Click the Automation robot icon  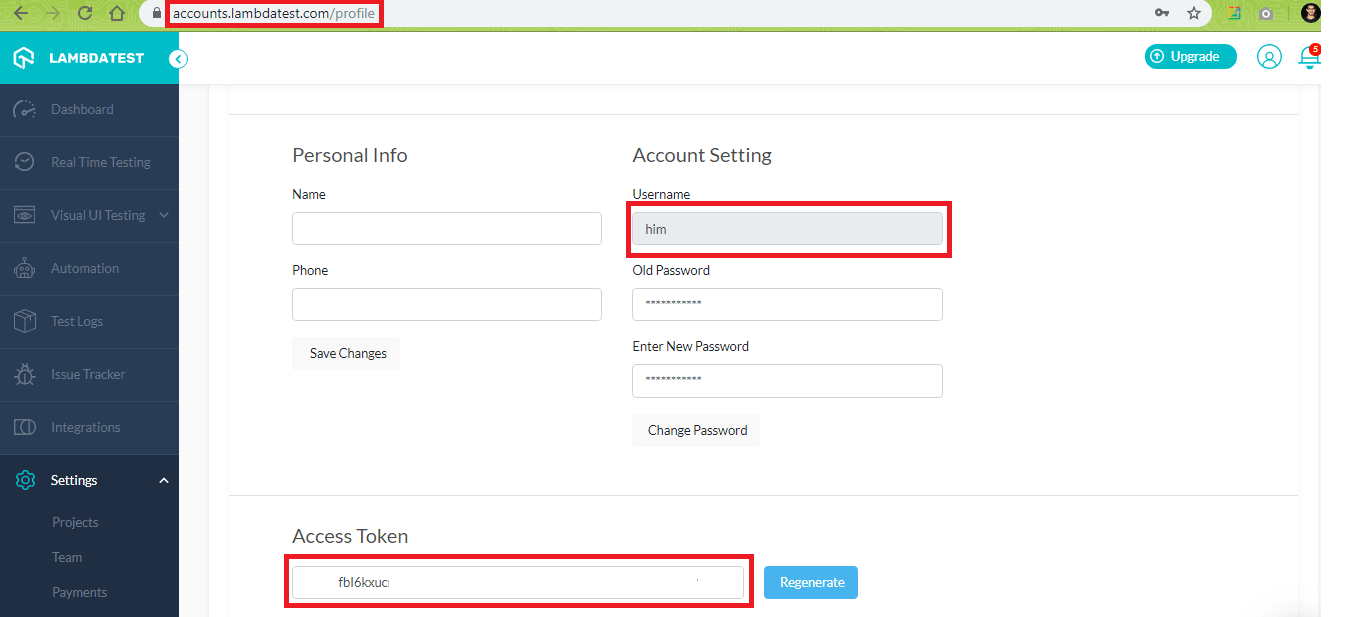(25, 269)
